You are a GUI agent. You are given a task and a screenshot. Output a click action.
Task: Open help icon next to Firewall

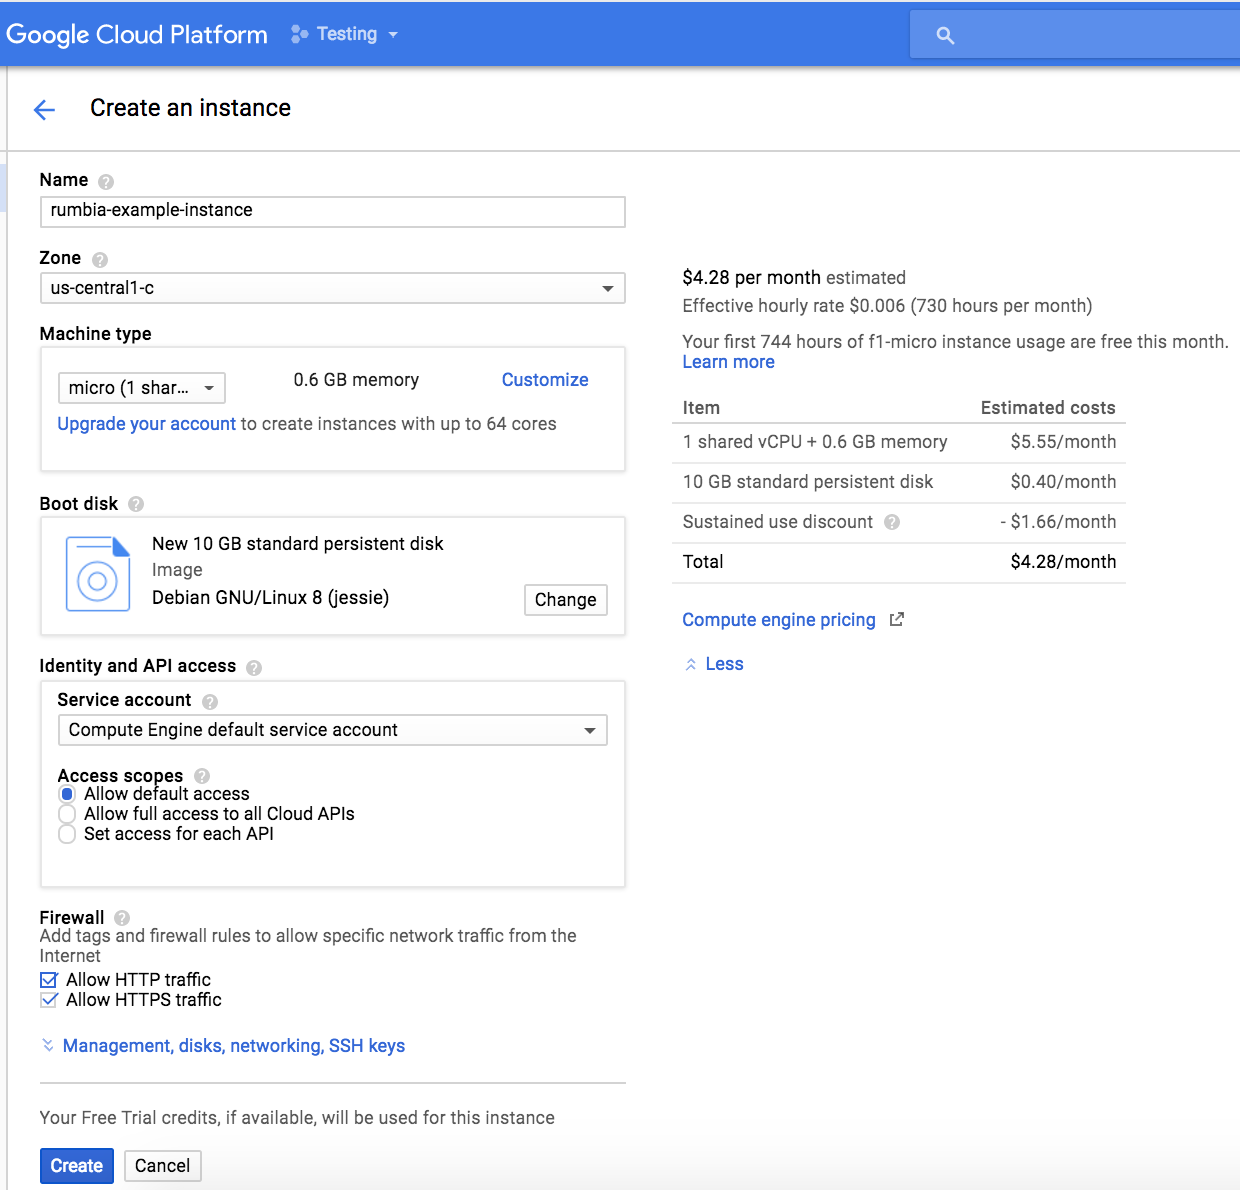(x=122, y=918)
